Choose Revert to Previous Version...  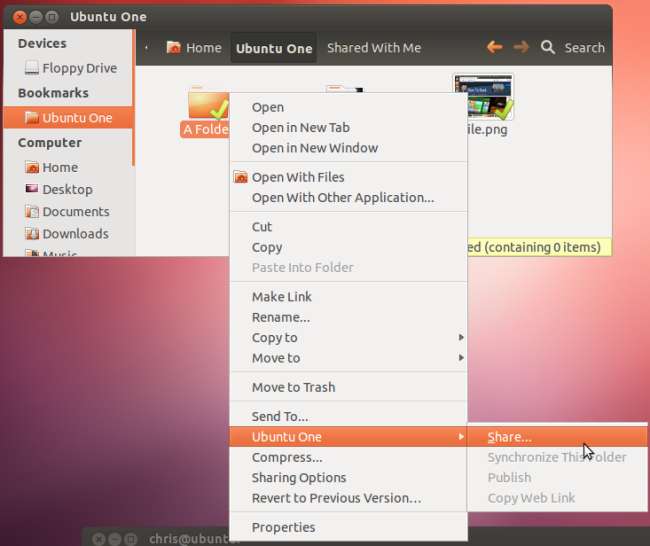[348, 497]
